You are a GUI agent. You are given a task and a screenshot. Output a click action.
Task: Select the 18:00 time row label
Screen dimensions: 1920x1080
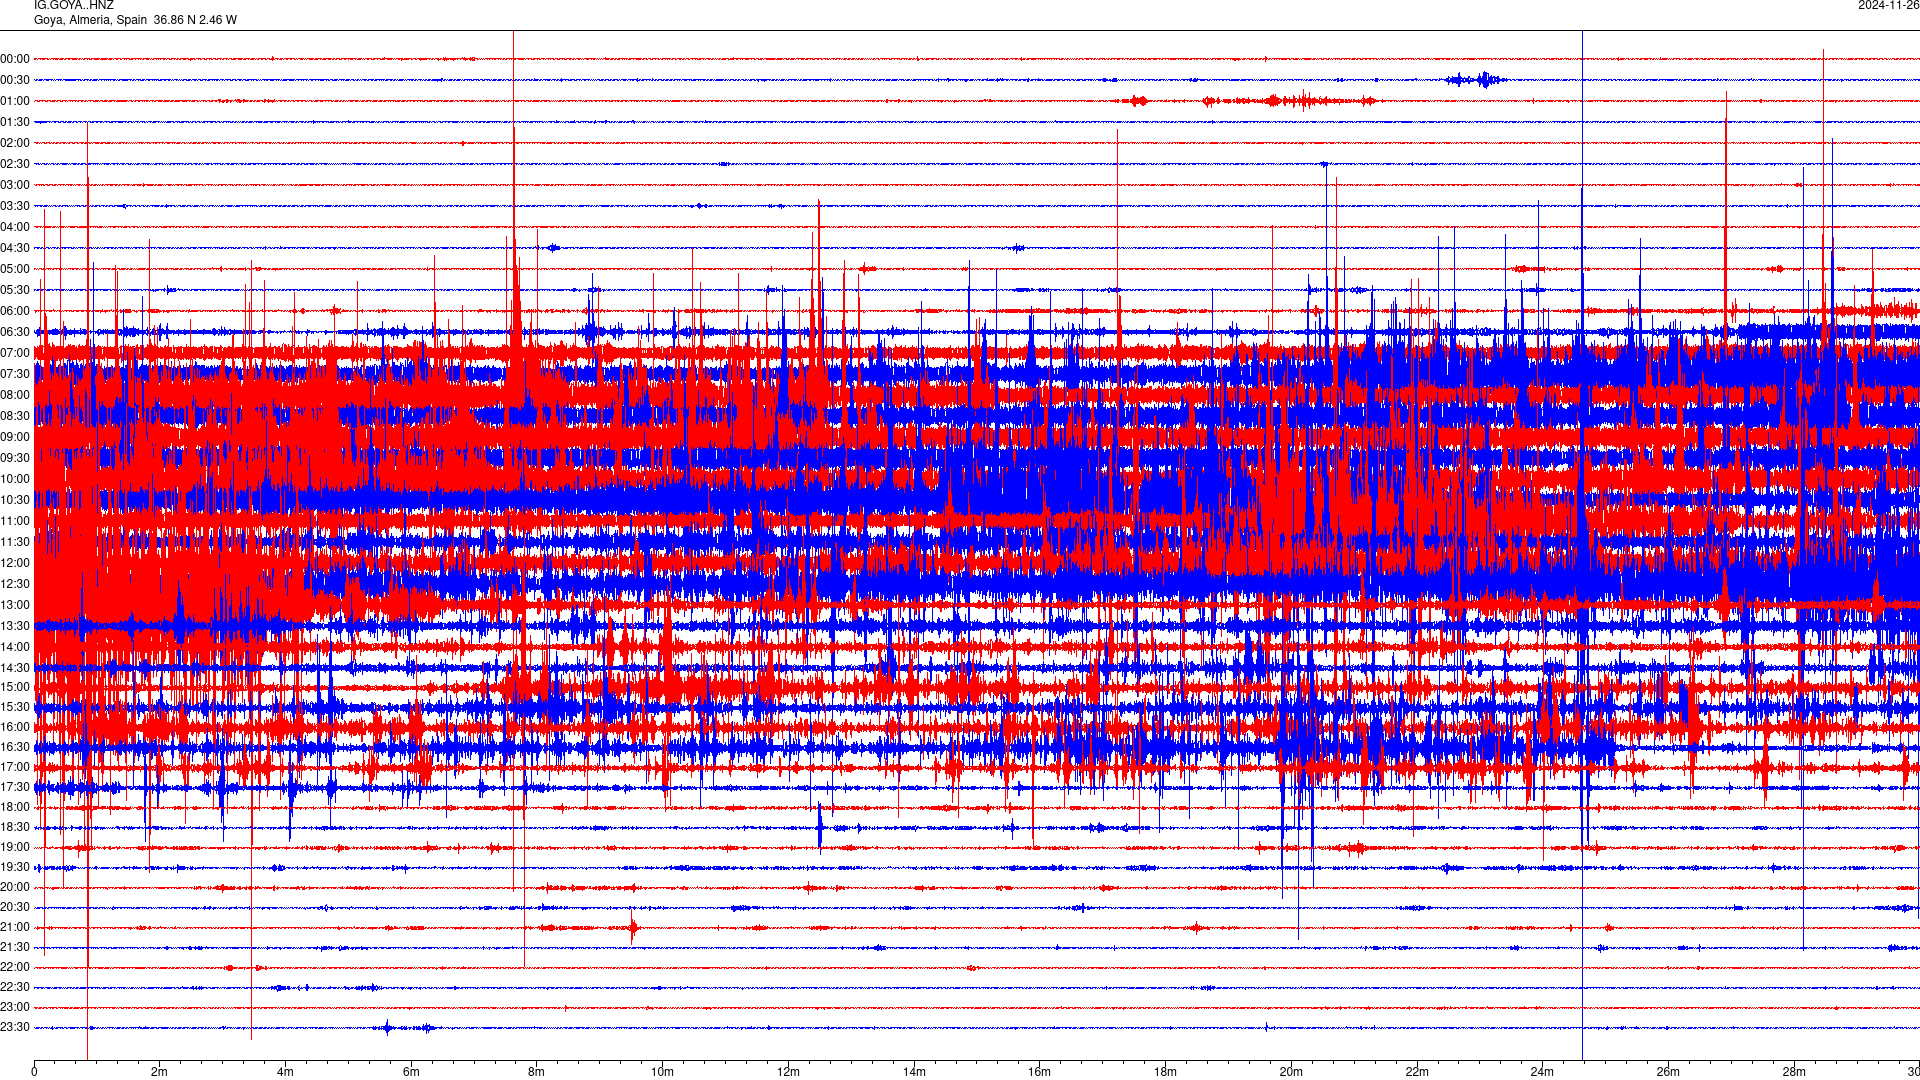pos(15,807)
